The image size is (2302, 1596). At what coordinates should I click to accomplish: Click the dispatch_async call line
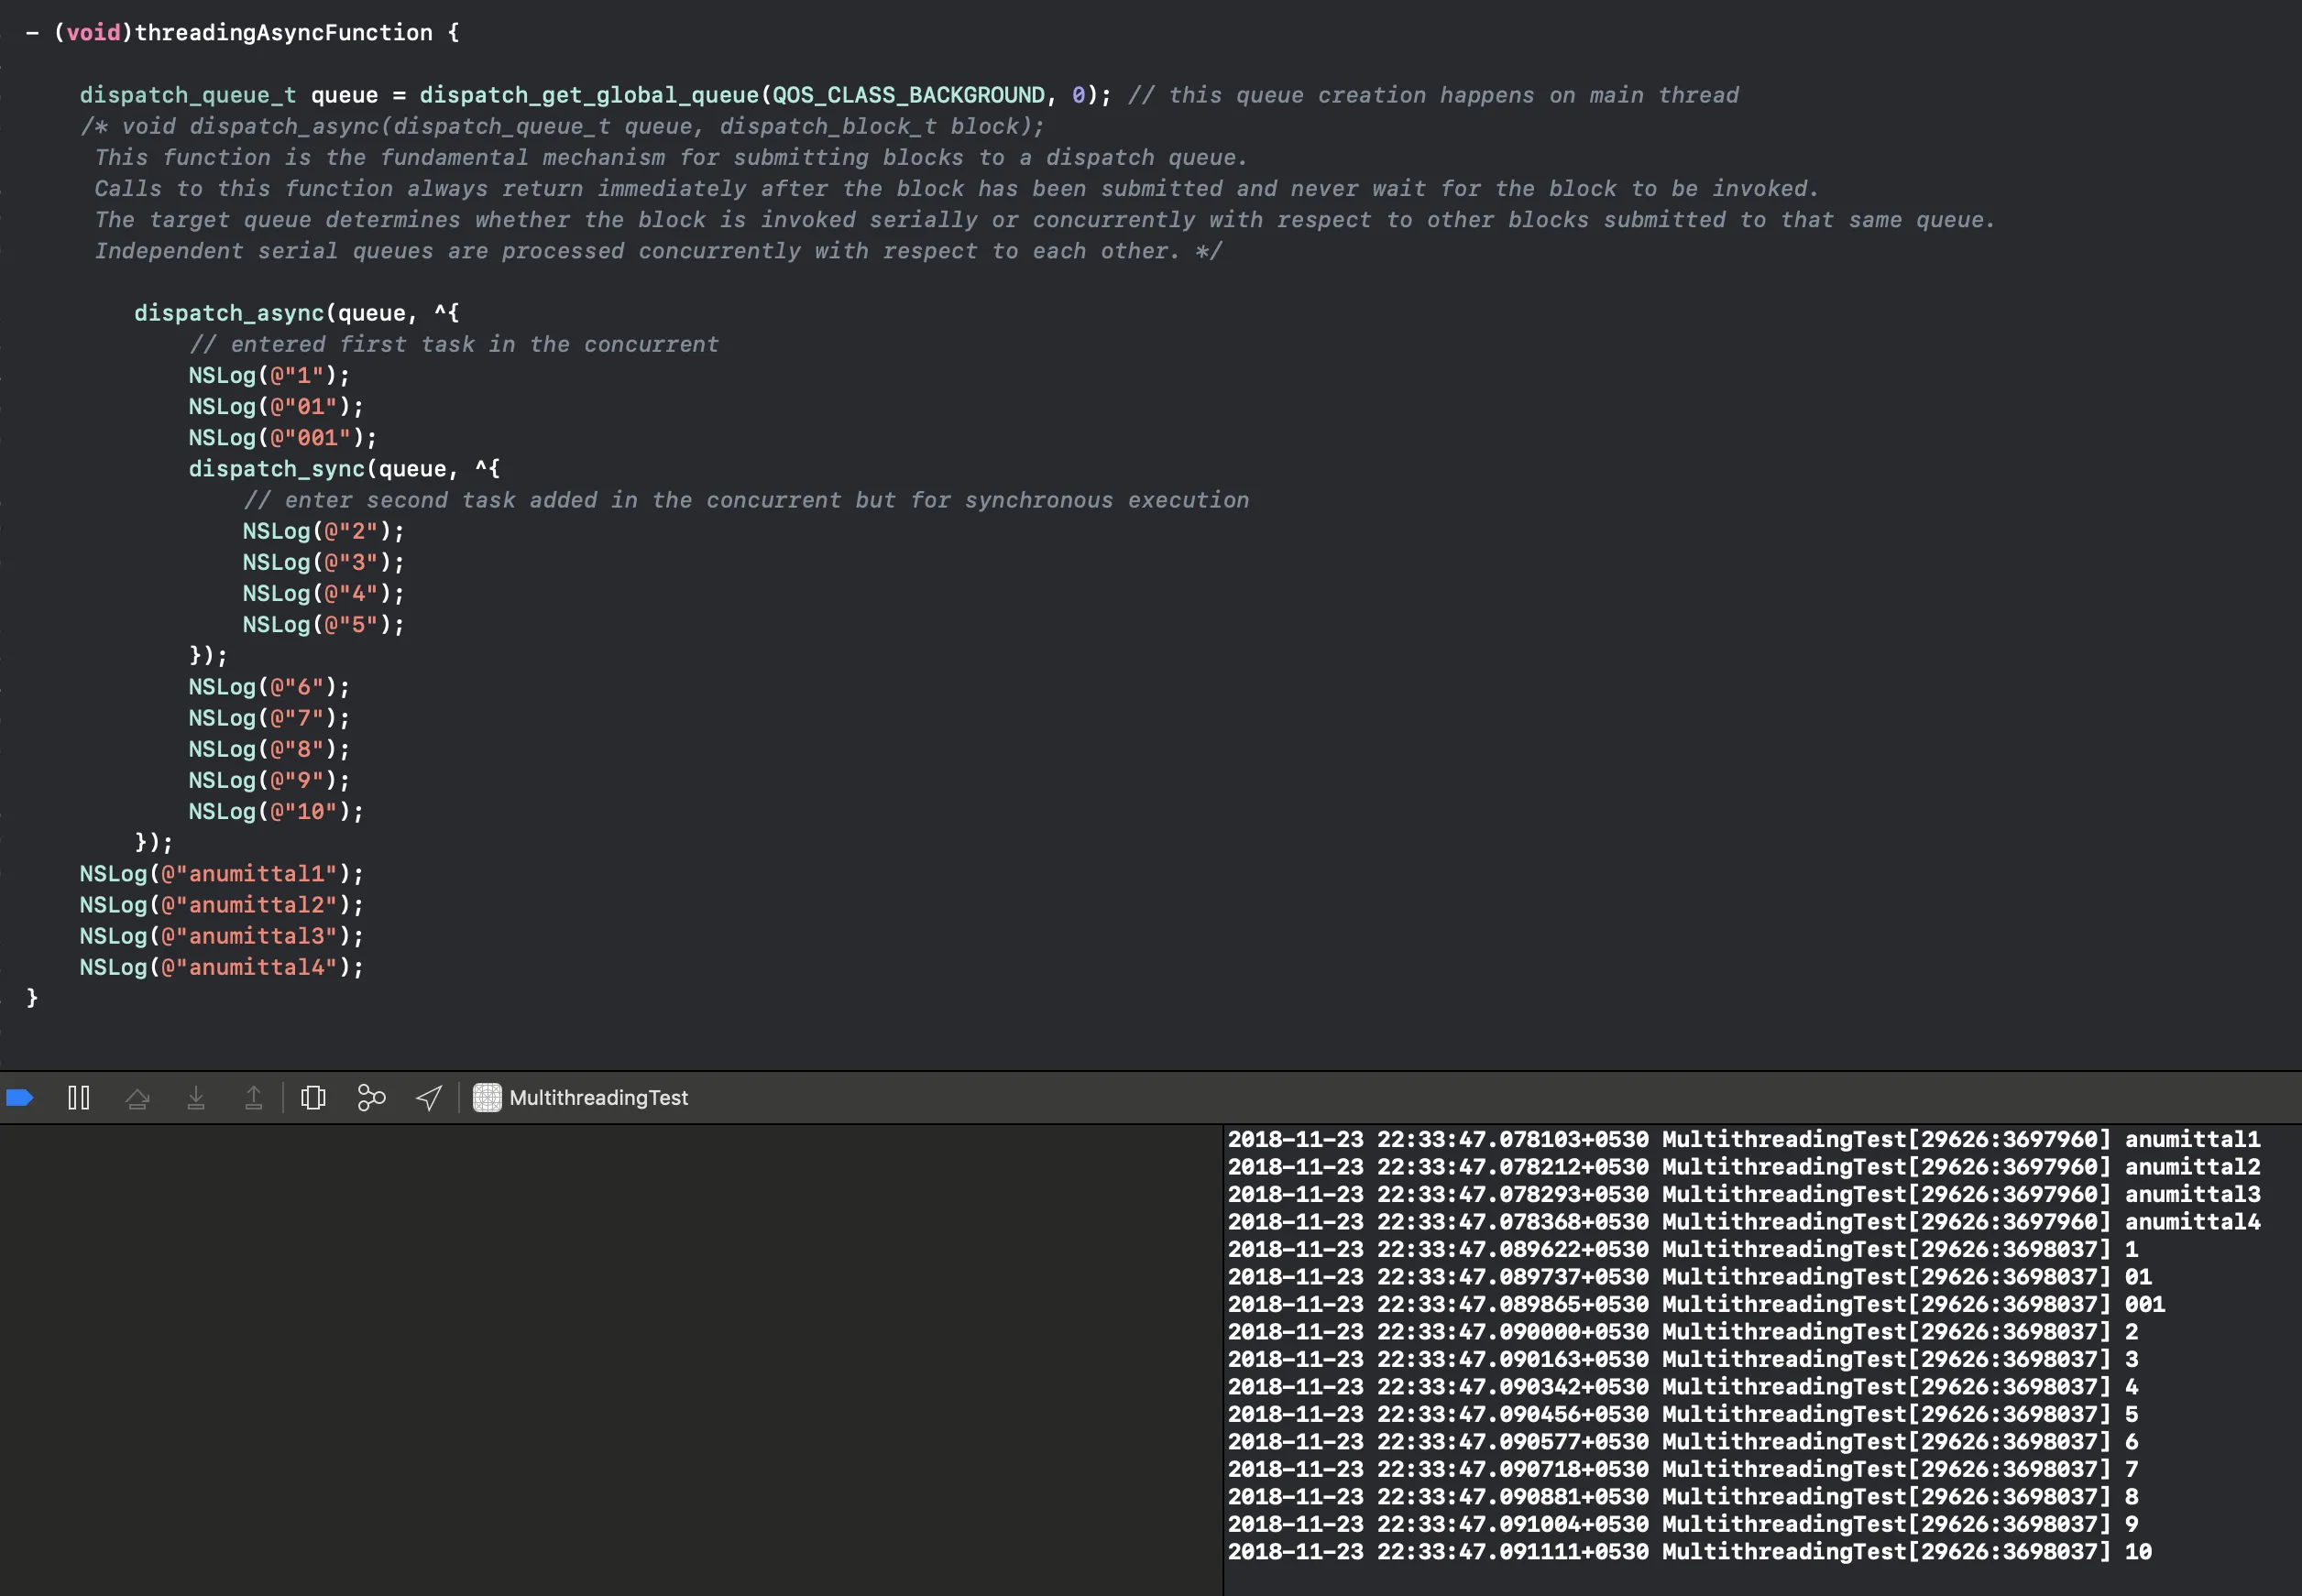coord(296,313)
